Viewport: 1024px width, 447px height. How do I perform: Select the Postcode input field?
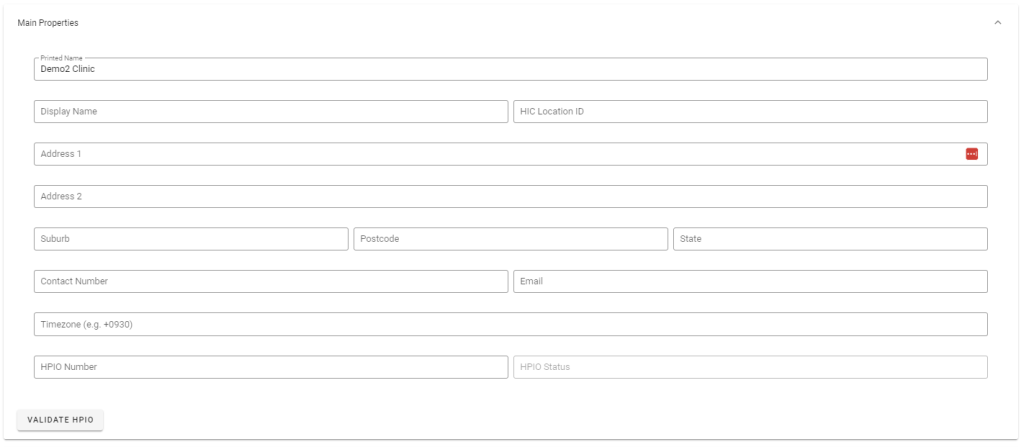pyautogui.click(x=510, y=239)
